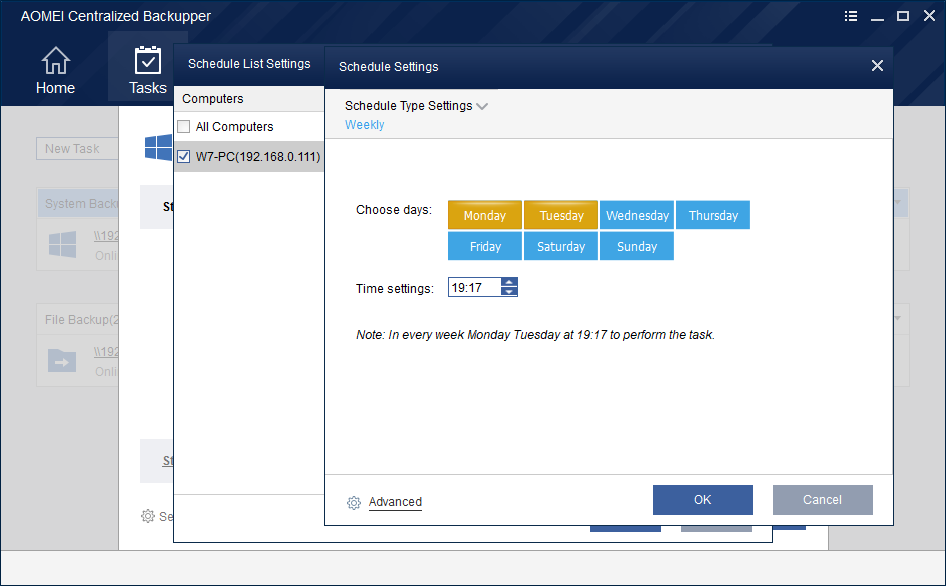Screen dimensions: 946x586
Task: Click the folder arrow icon in File Backup task
Action: click(x=62, y=361)
